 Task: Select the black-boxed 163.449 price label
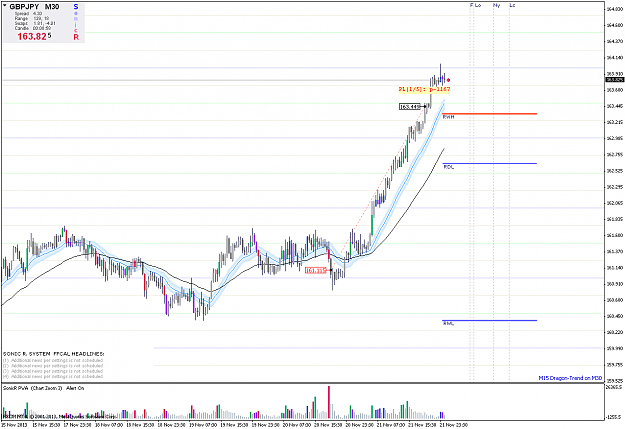[x=410, y=106]
